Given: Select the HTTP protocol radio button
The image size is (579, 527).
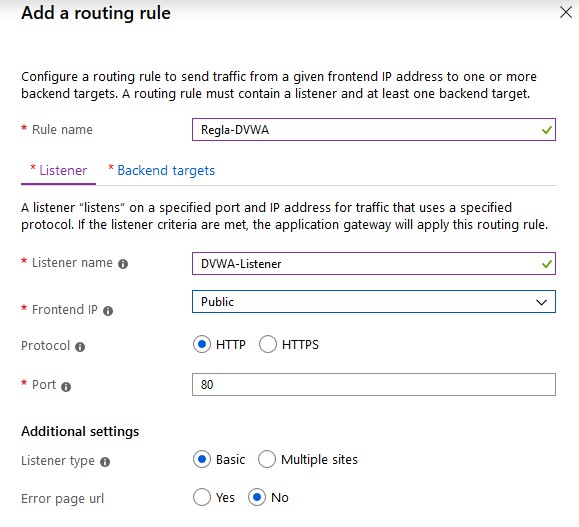Looking at the screenshot, I should 202,344.
